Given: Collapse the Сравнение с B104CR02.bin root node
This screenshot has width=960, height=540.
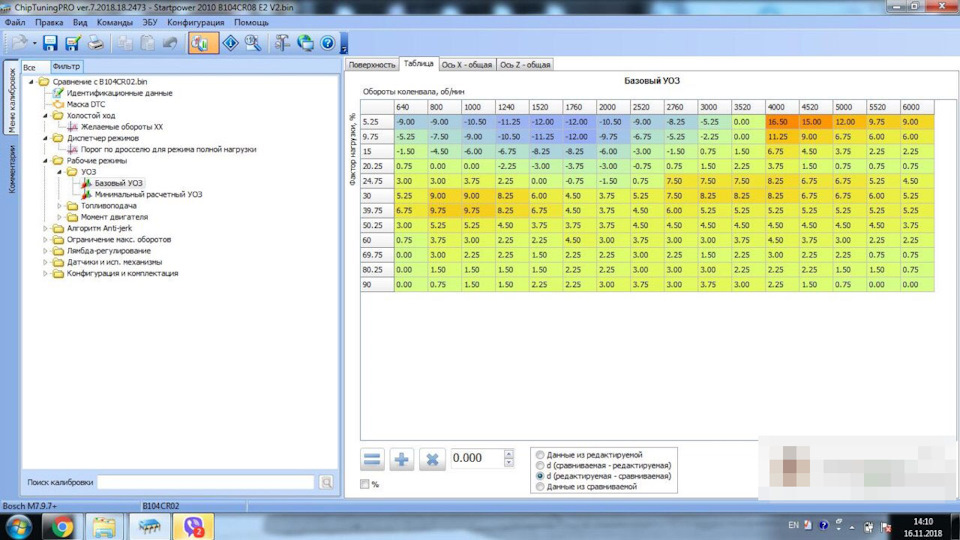Looking at the screenshot, I should click(x=31, y=81).
